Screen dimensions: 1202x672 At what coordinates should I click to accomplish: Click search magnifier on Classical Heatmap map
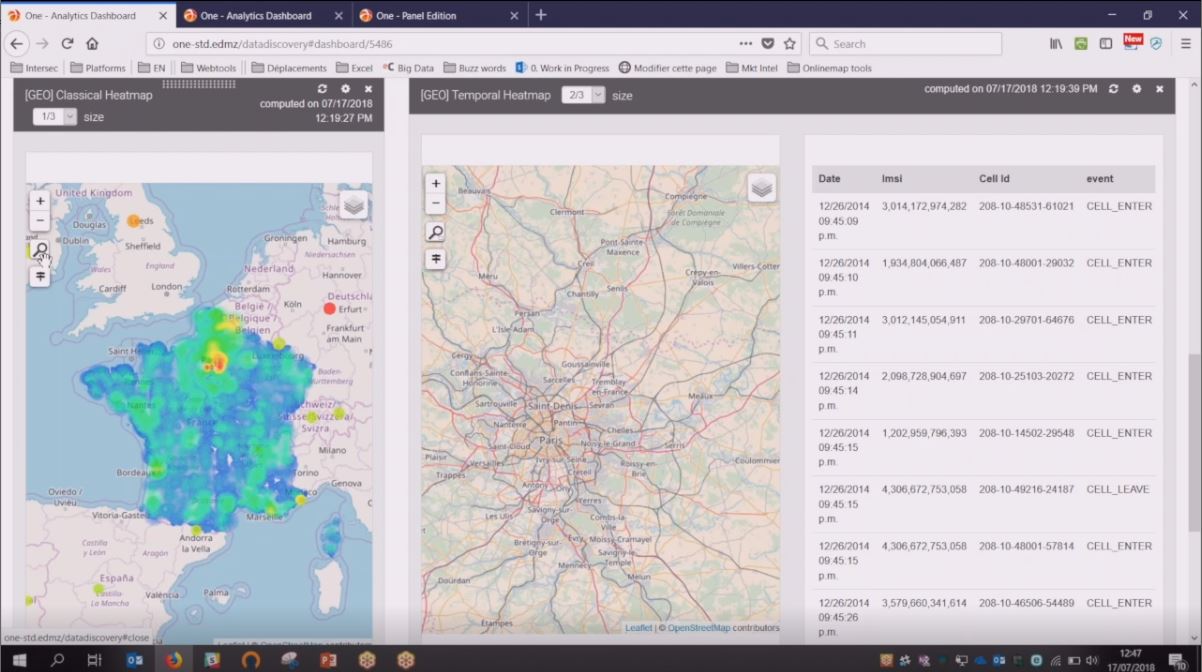(40, 249)
